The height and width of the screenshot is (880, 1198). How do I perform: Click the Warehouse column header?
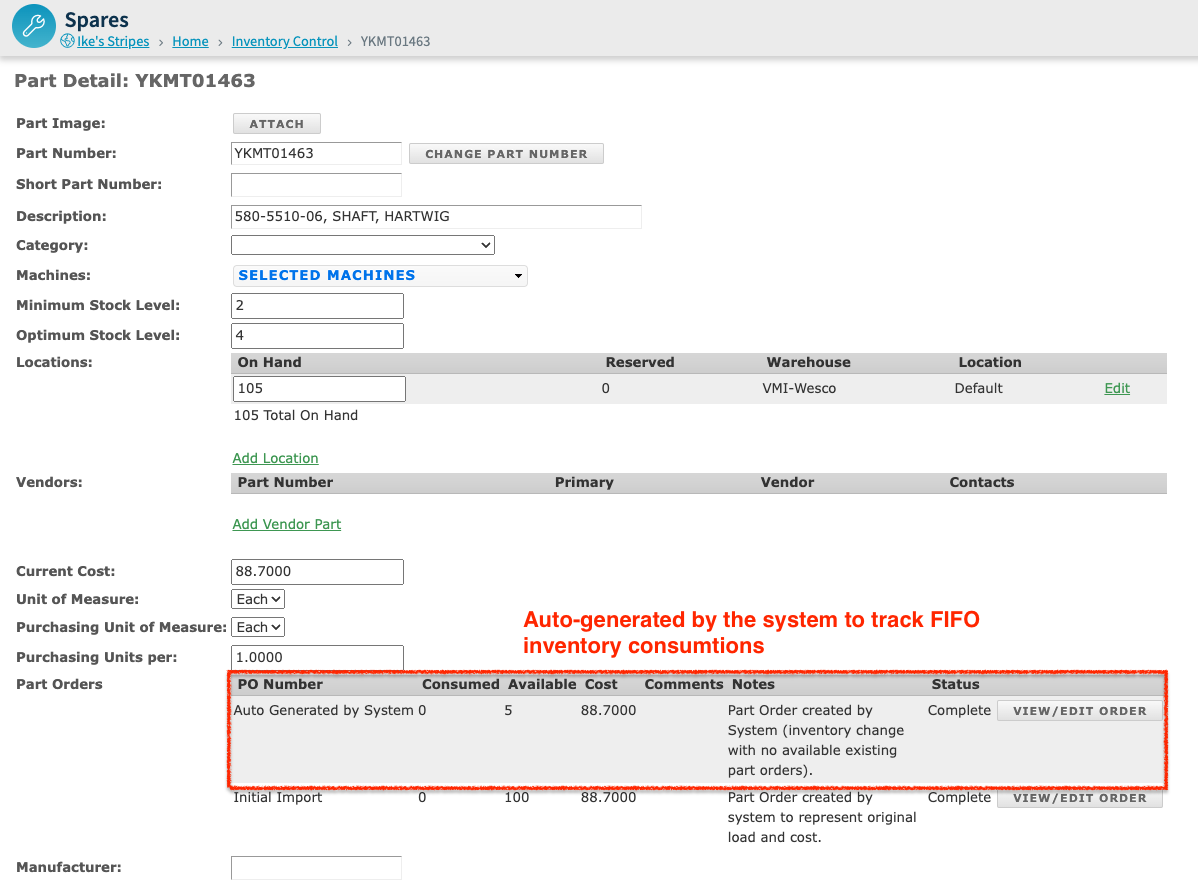[808, 363]
